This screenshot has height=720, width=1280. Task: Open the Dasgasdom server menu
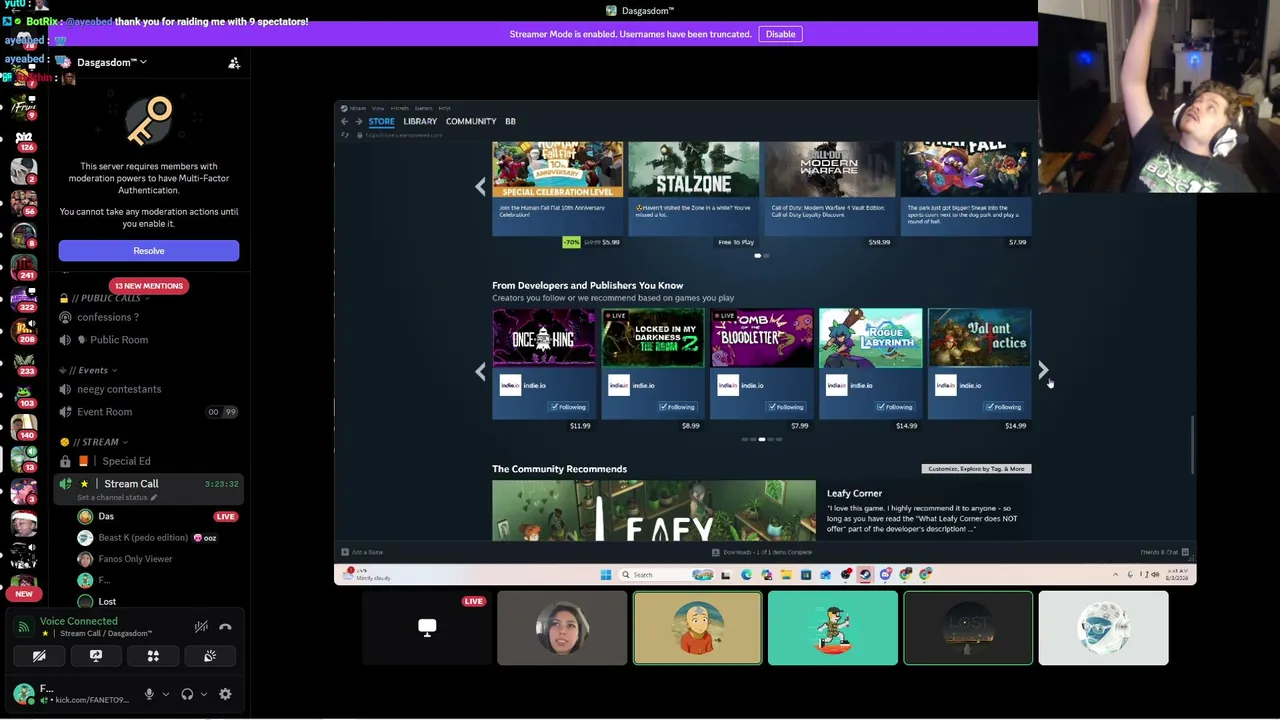(x=112, y=62)
